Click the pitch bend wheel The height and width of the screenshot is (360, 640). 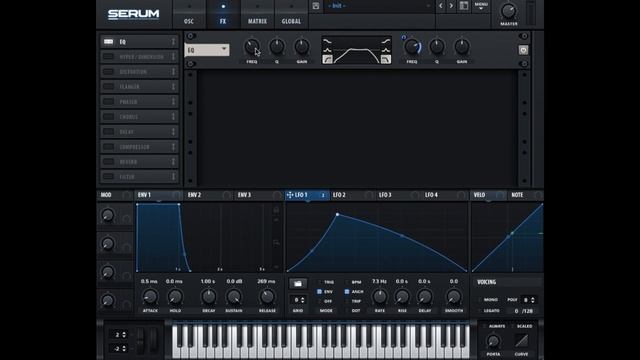(x=140, y=340)
